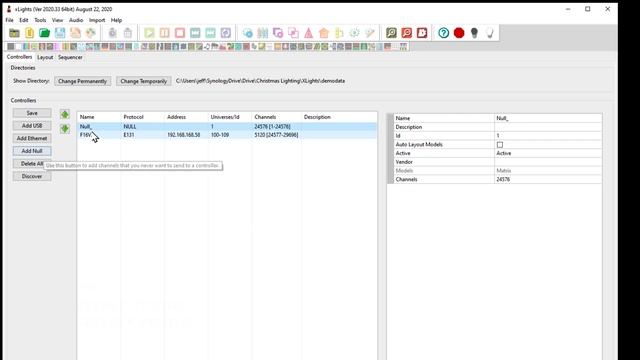Open the View menu
640x360 pixels.
[58, 20]
